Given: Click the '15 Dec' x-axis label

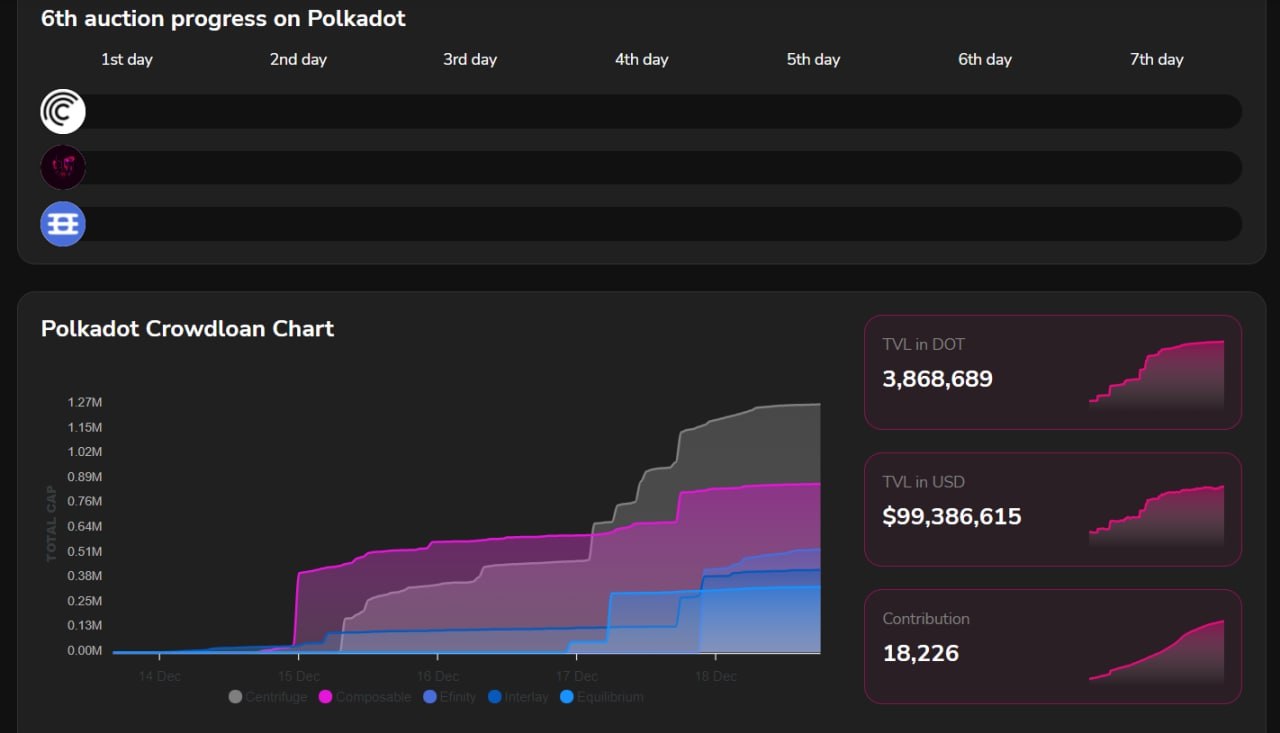Looking at the screenshot, I should coord(299,676).
